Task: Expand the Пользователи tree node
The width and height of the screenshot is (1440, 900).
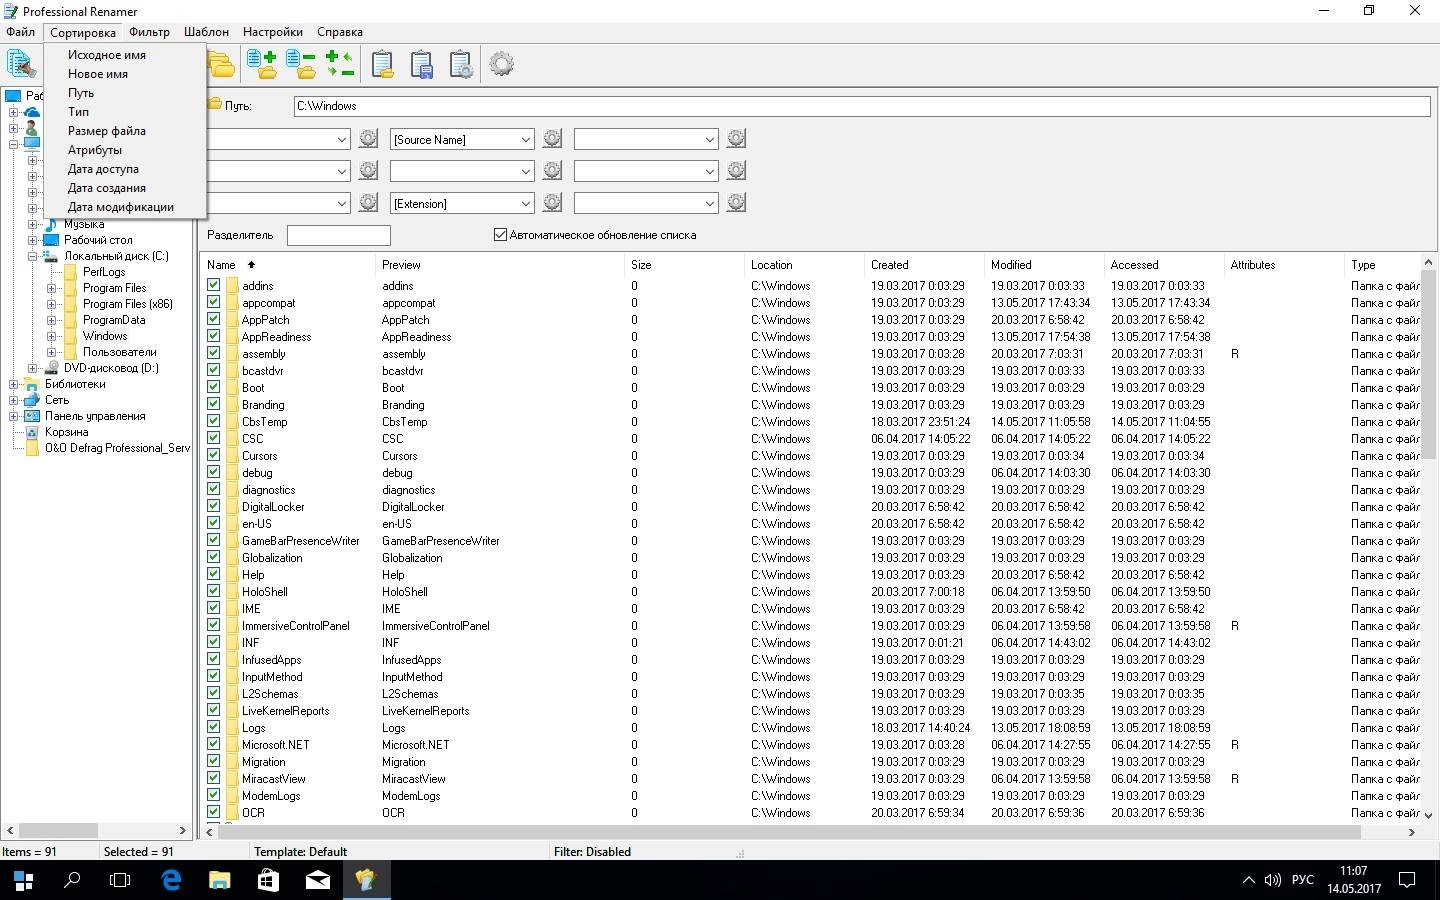Action: click(x=51, y=352)
